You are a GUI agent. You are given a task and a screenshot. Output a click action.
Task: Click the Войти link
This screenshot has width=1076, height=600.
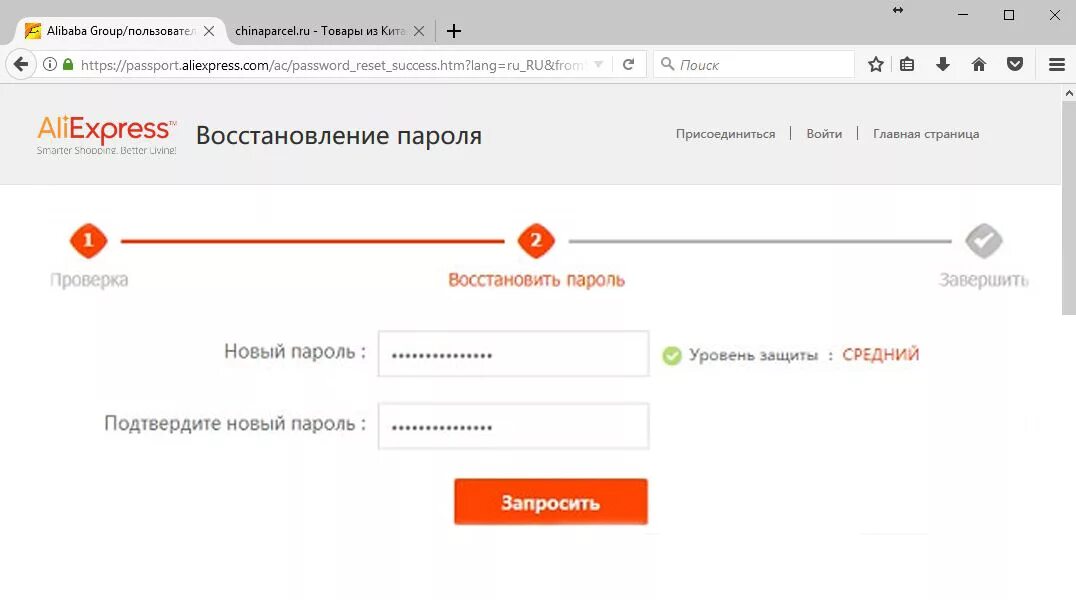pos(824,134)
